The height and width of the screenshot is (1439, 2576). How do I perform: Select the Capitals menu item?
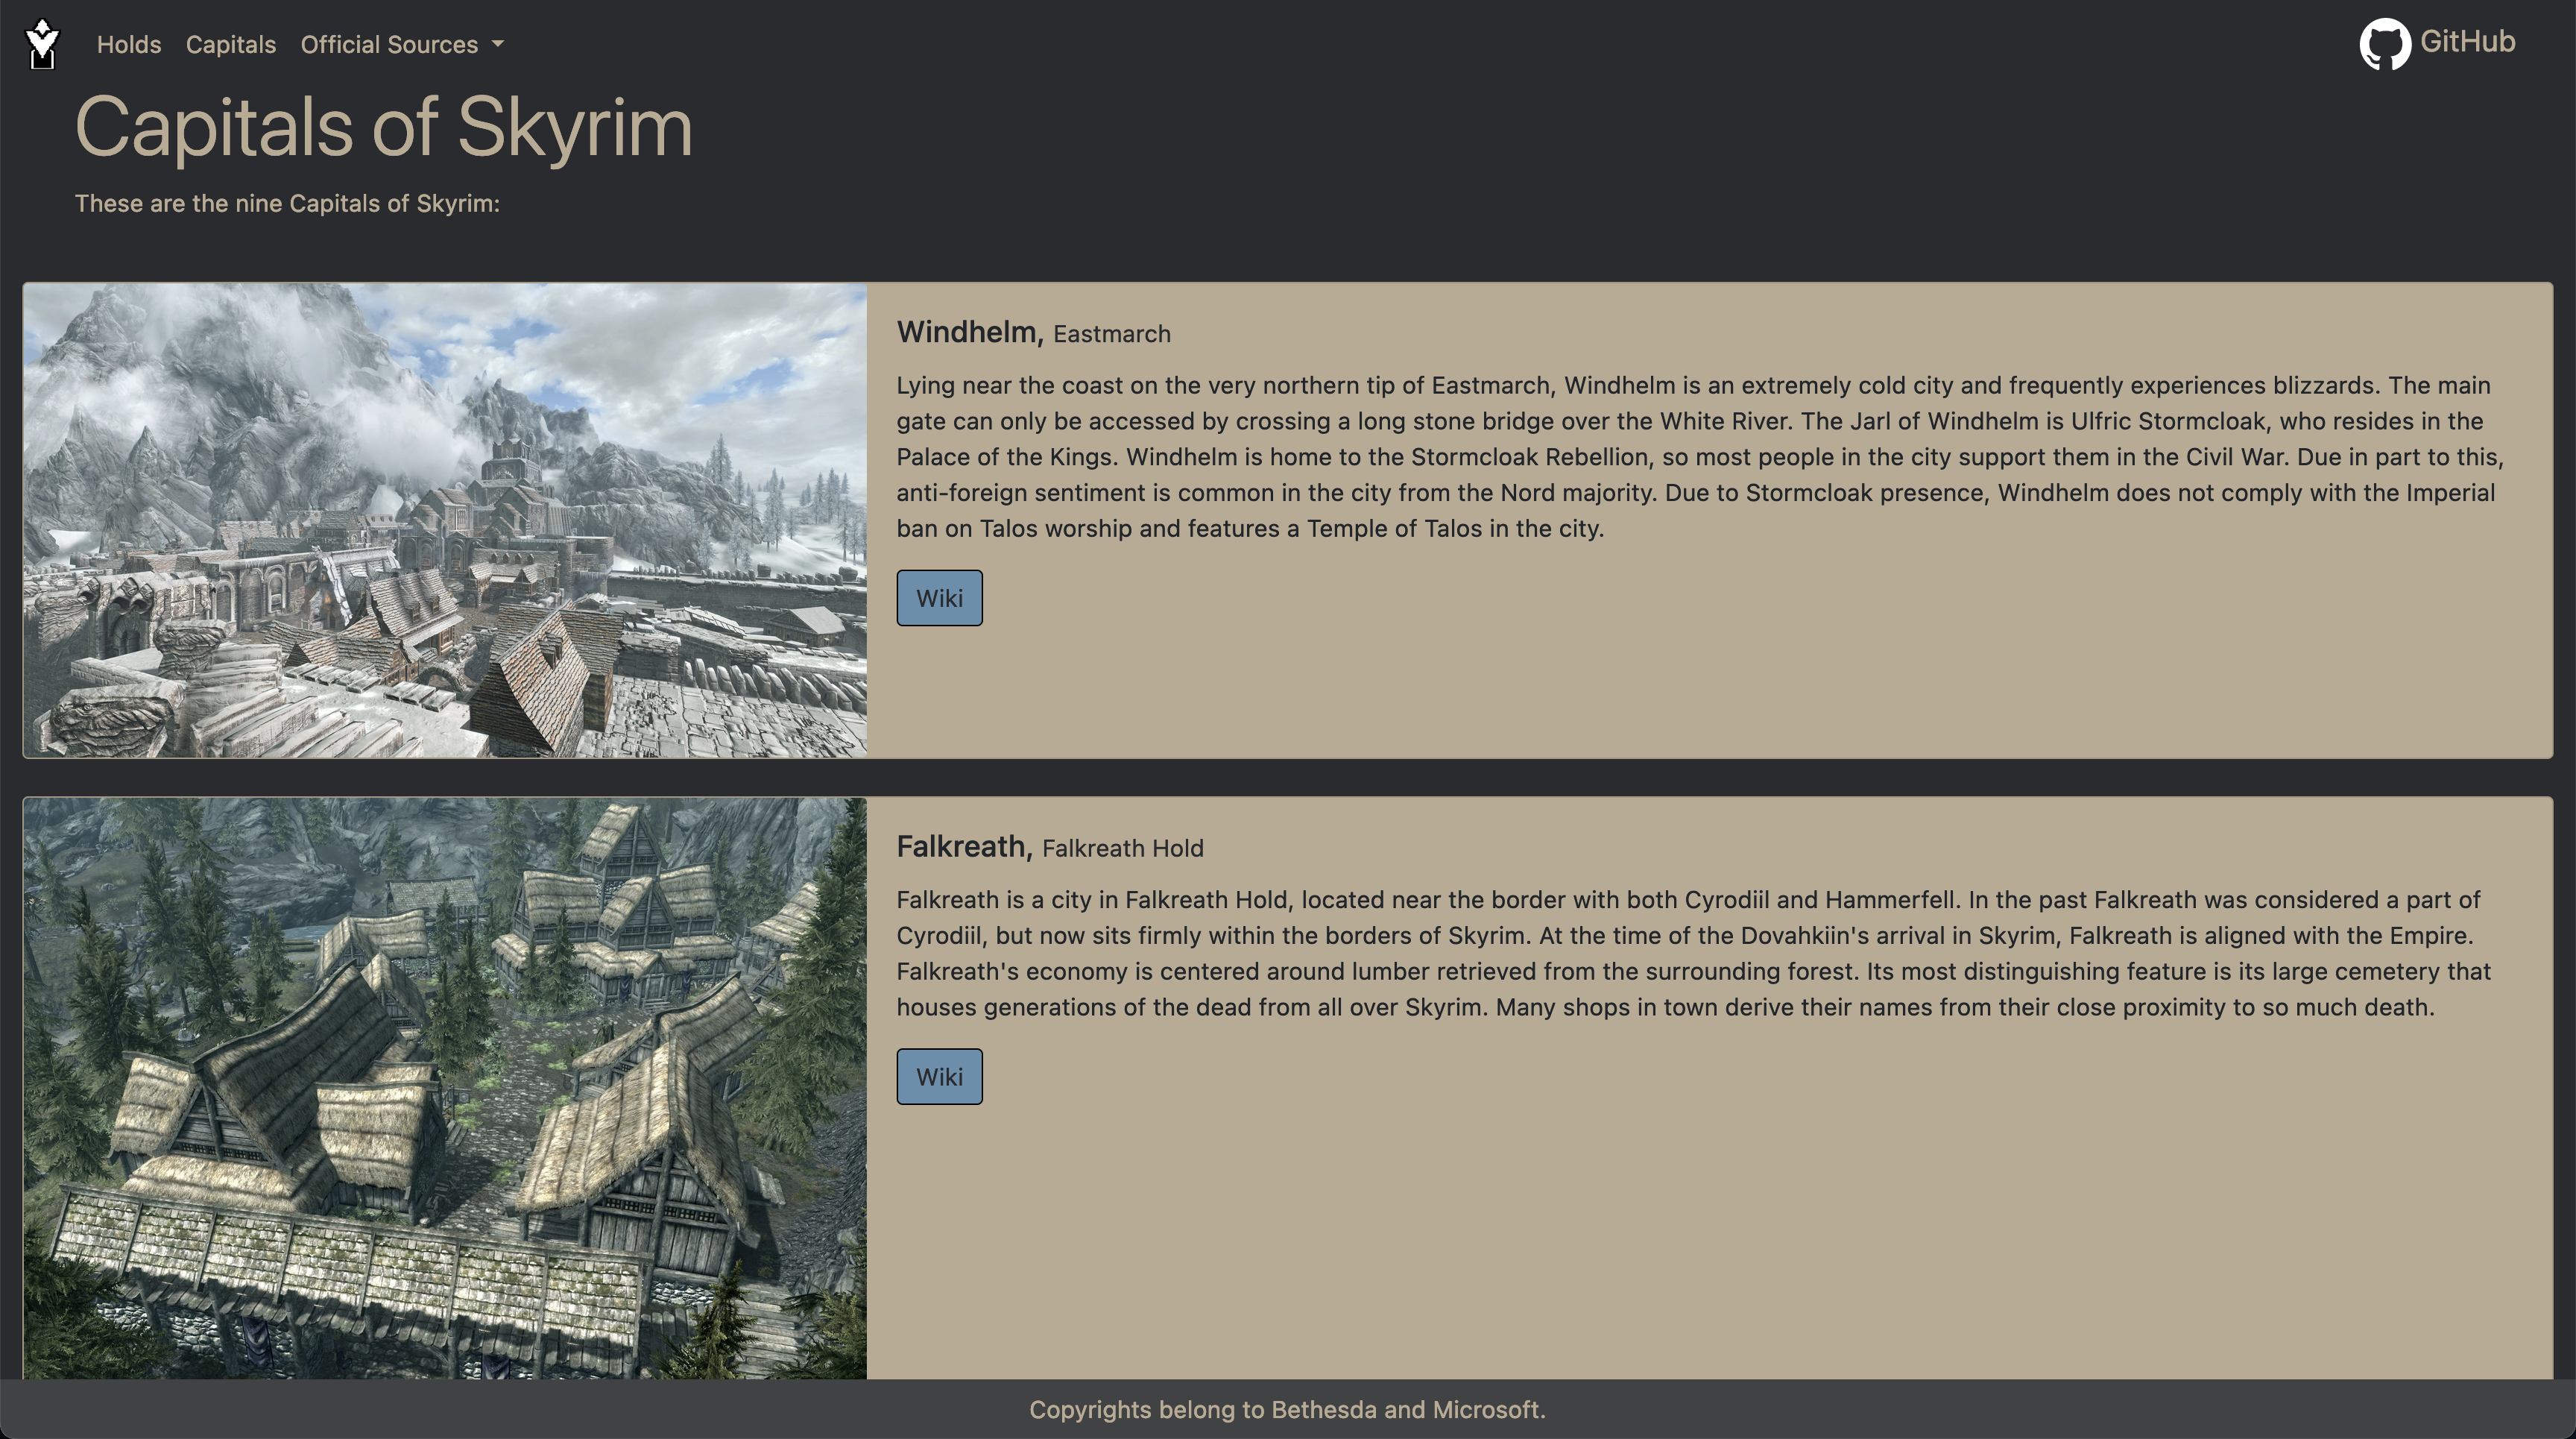(230, 44)
